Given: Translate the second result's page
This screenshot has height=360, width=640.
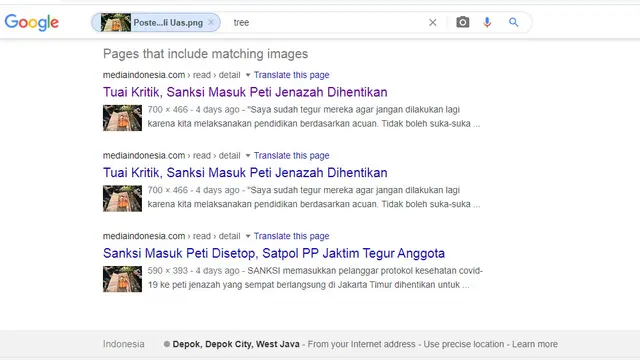Looking at the screenshot, I should (x=291, y=156).
